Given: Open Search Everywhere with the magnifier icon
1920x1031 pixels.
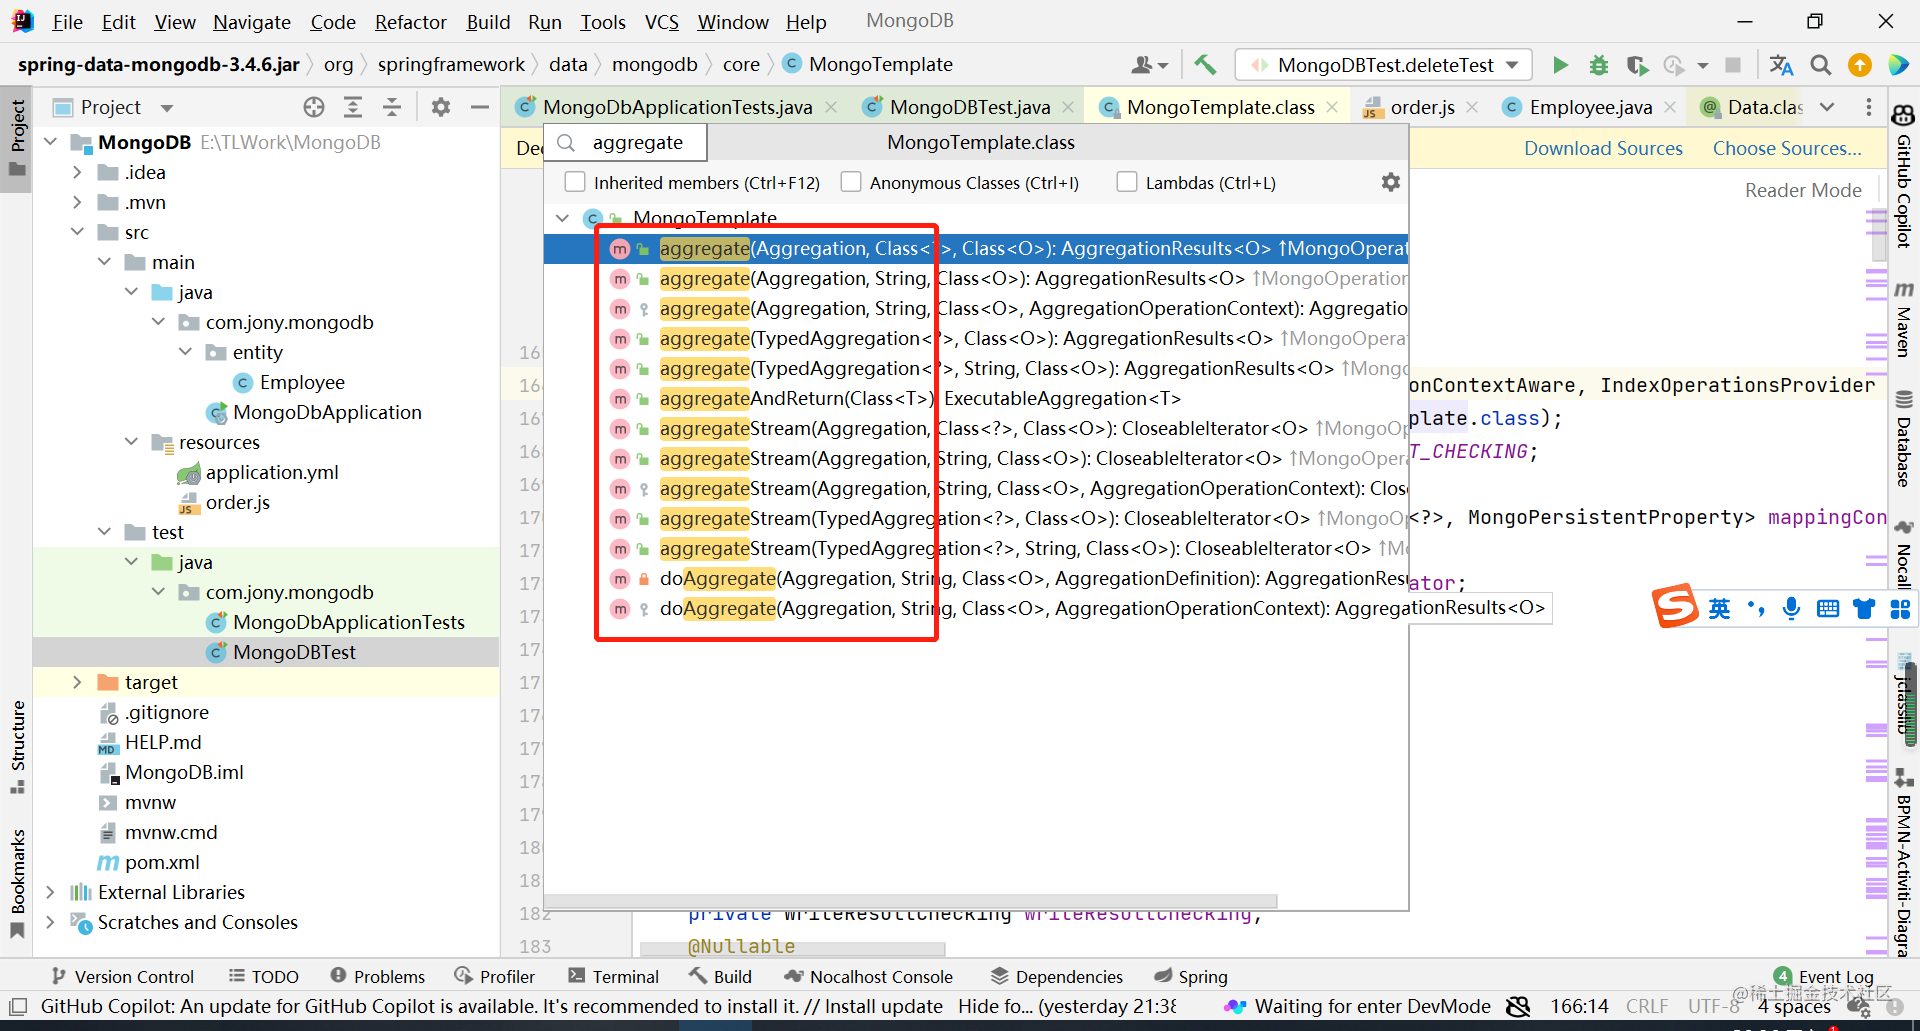Looking at the screenshot, I should [x=1821, y=64].
